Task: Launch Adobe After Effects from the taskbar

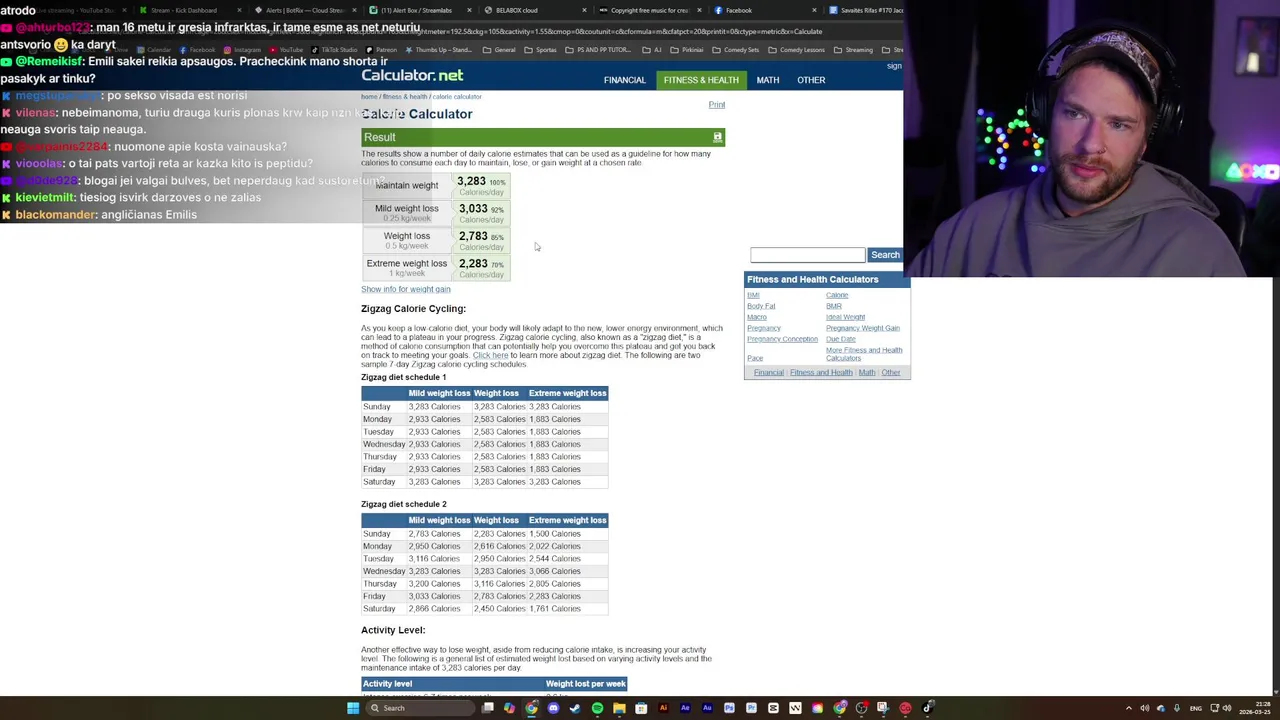Action: click(685, 708)
